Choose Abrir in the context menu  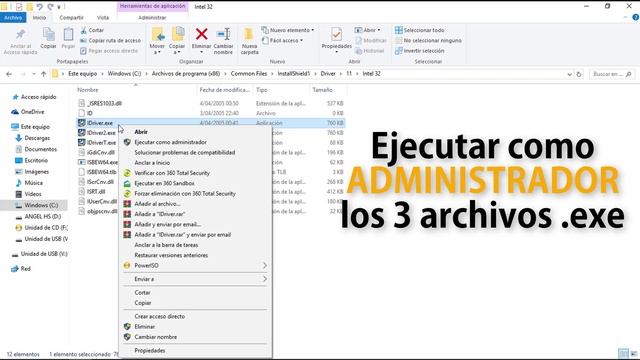[141, 132]
